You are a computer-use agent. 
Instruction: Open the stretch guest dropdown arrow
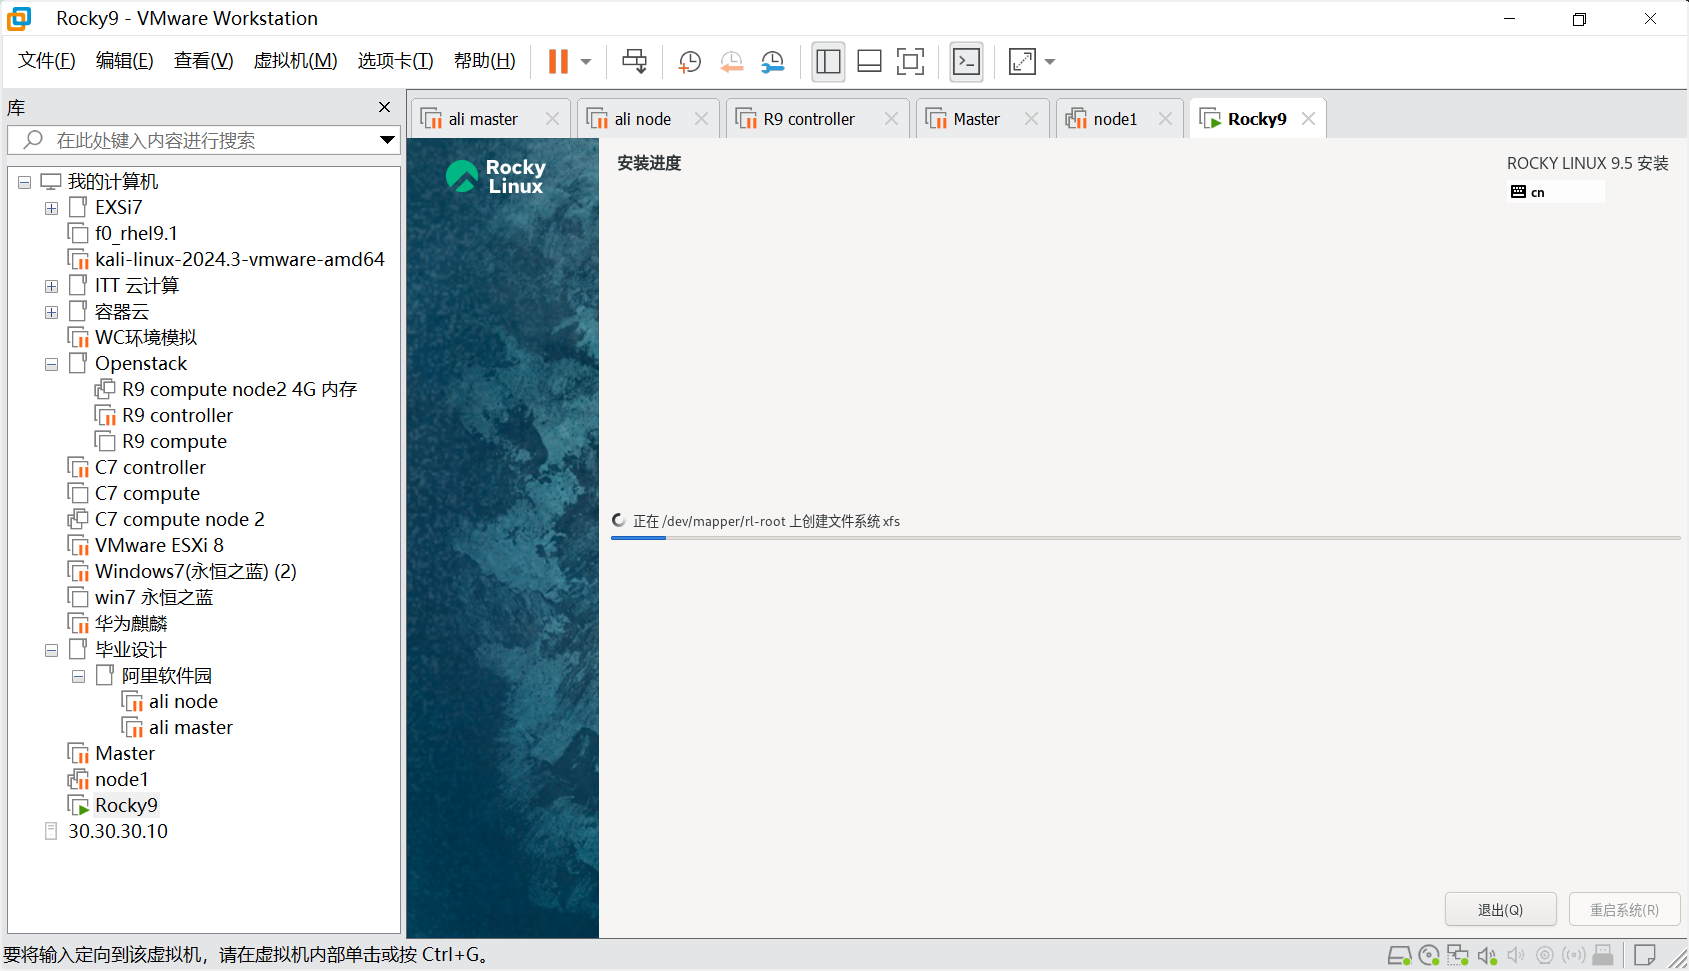pyautogui.click(x=1050, y=62)
